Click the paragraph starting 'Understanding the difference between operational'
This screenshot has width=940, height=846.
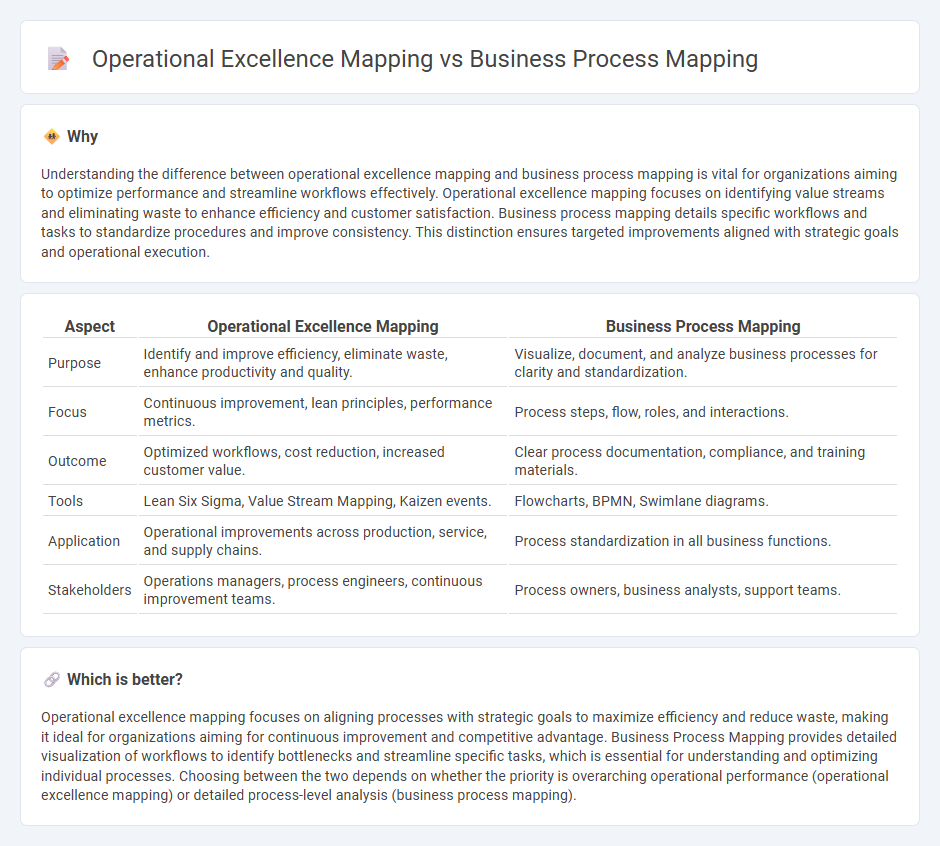pyautogui.click(x=469, y=213)
